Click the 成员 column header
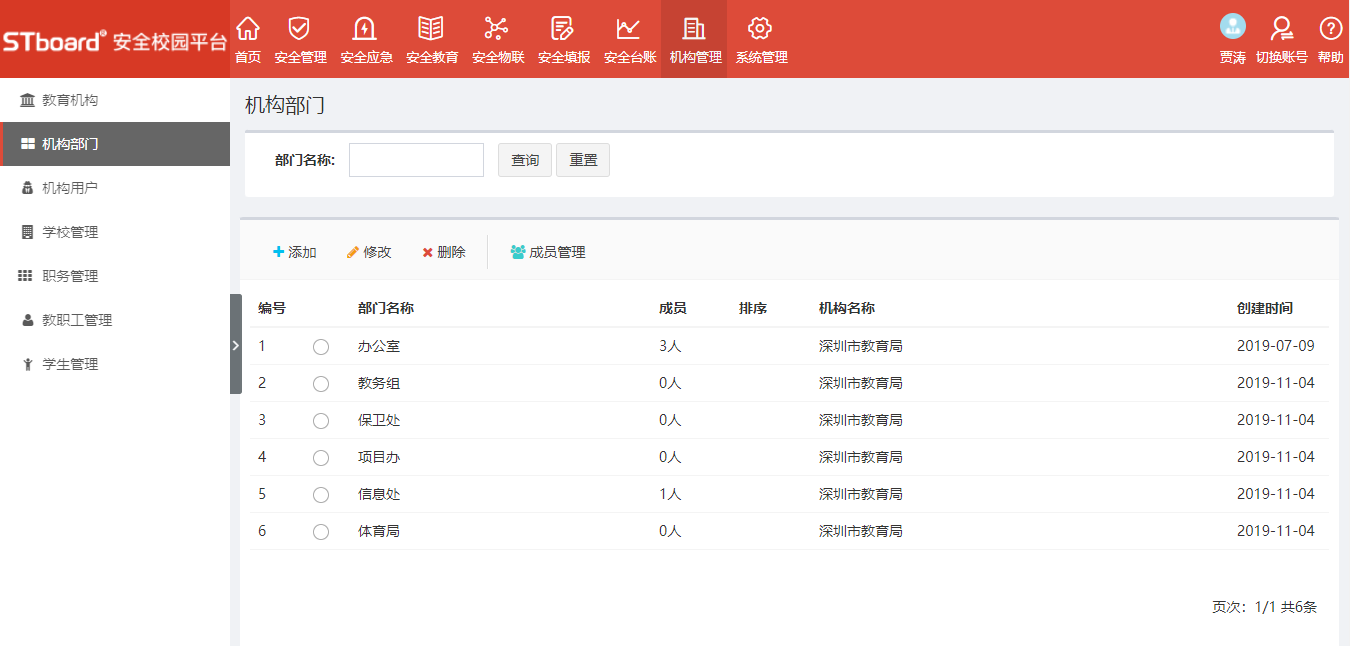This screenshot has height=646, width=1350. (673, 308)
